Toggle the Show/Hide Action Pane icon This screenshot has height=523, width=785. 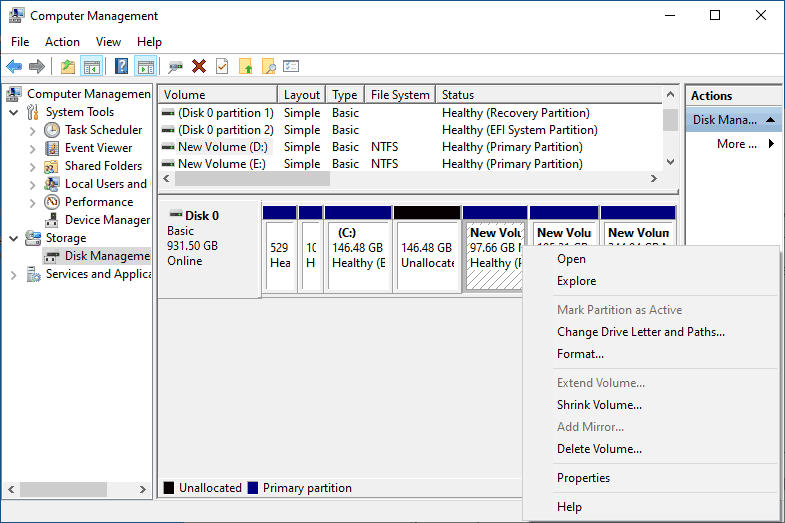[146, 66]
